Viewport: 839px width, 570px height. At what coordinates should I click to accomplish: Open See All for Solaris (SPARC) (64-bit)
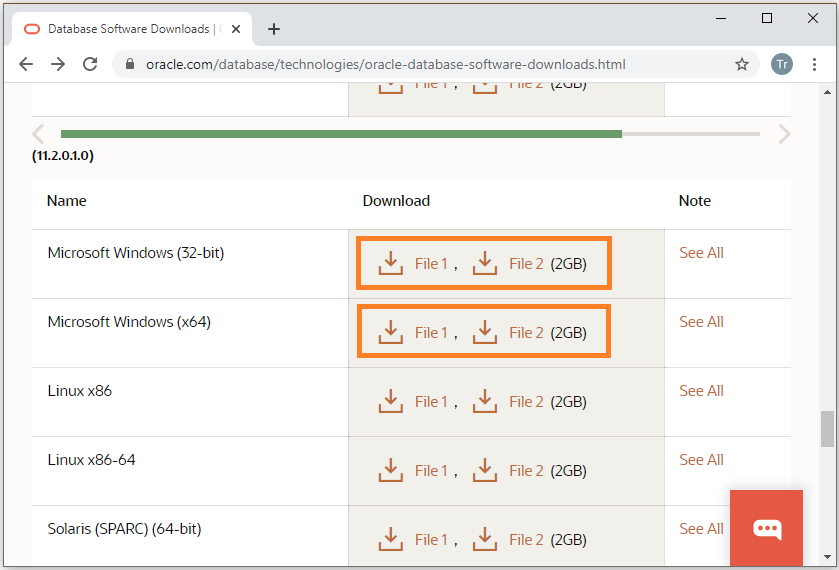[701, 529]
